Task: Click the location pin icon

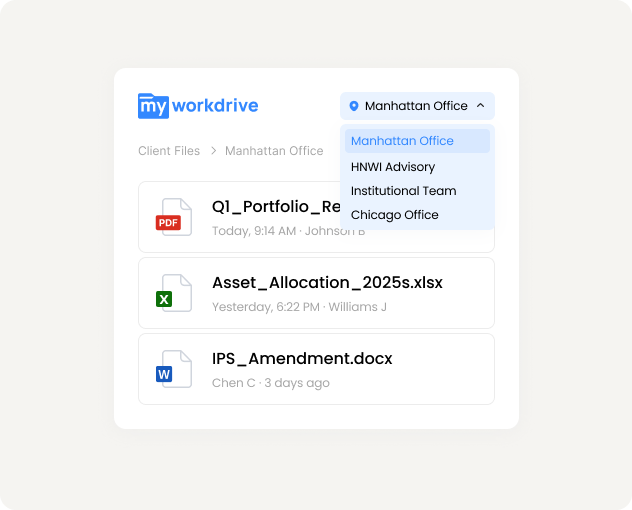Action: click(x=354, y=106)
